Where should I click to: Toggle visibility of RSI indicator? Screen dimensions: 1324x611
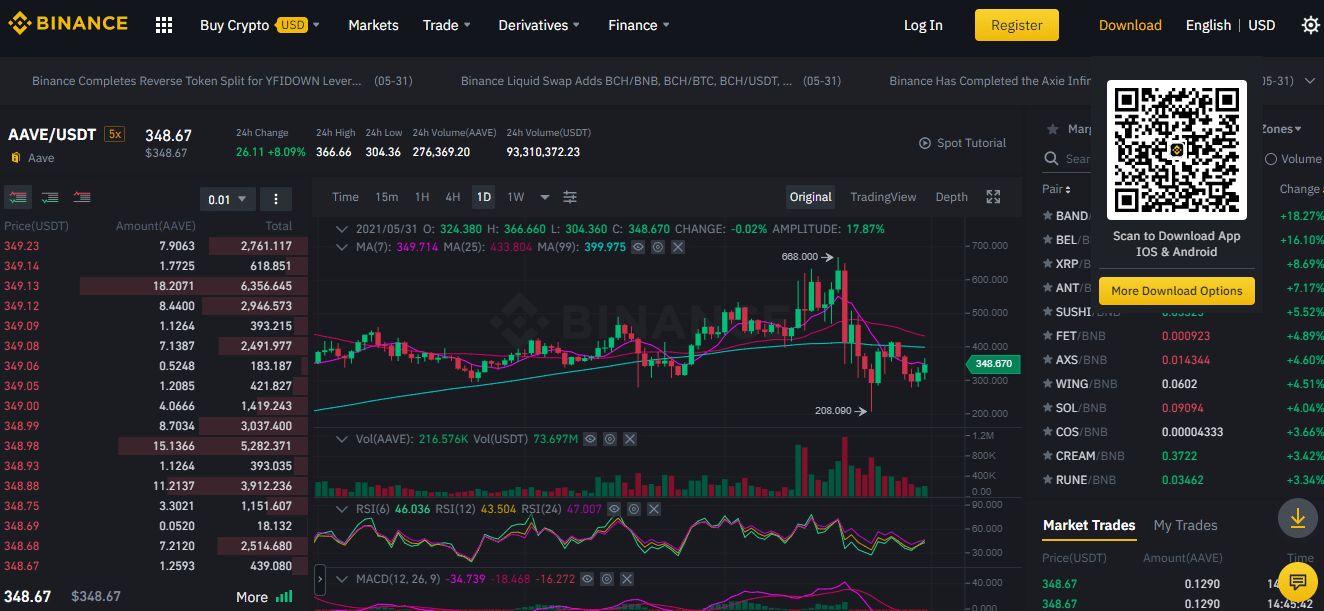click(614, 509)
